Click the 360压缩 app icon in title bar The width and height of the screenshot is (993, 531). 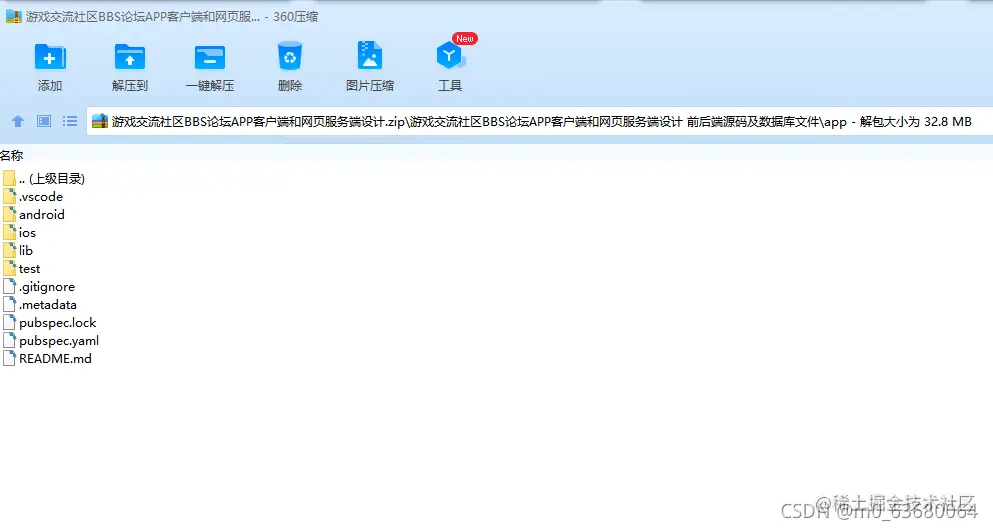[x=13, y=16]
